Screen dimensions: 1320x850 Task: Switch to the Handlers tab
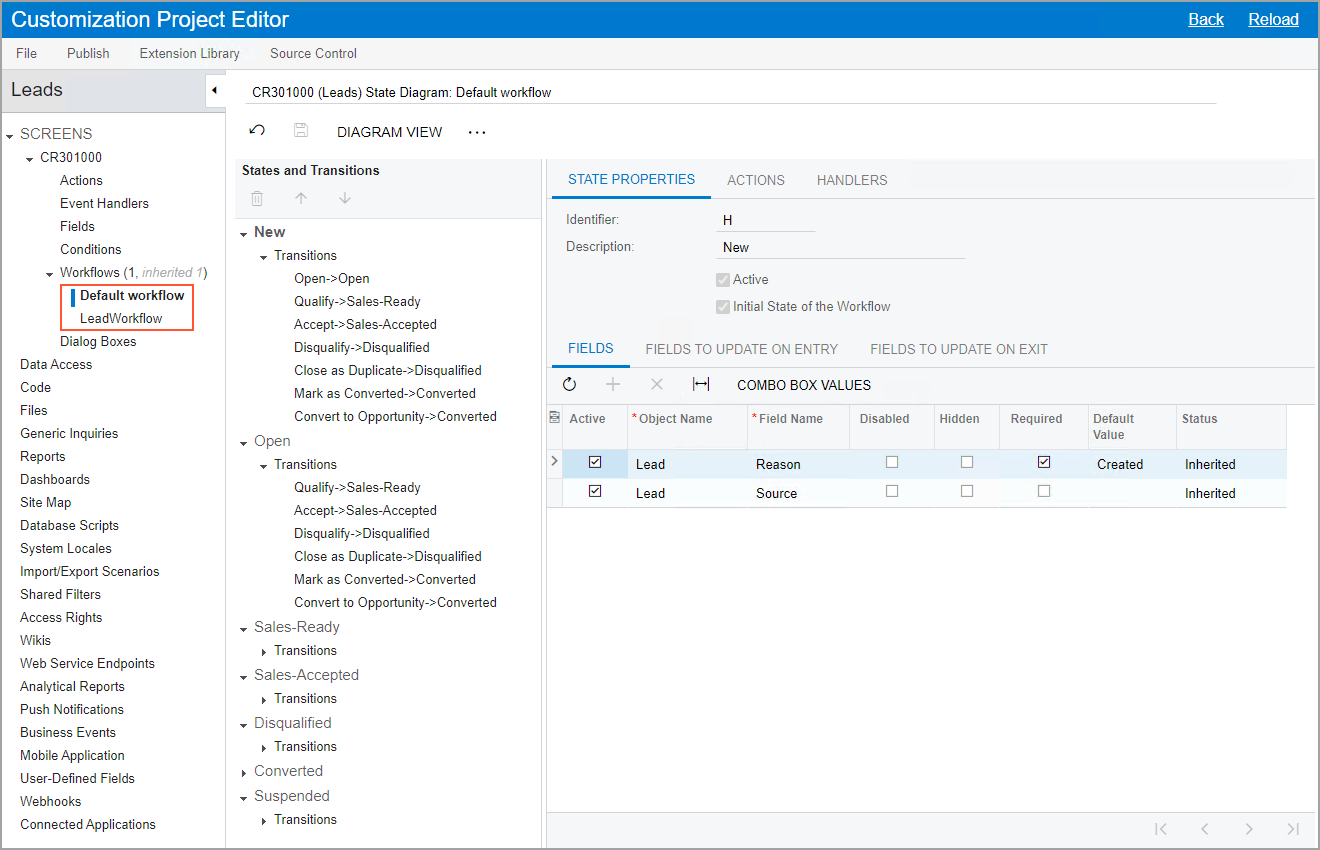coord(852,180)
